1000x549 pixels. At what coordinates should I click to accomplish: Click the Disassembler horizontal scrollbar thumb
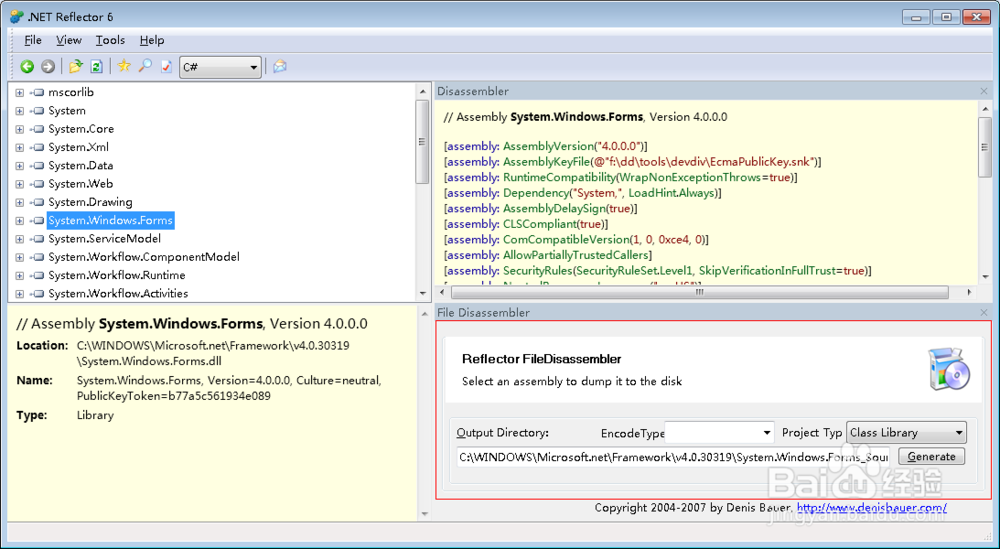pyautogui.click(x=700, y=292)
